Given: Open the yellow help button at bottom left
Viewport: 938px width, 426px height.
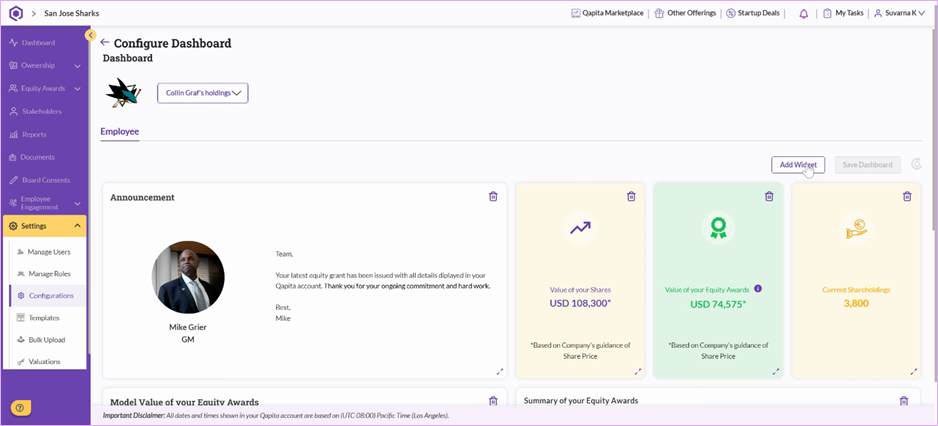Looking at the screenshot, I should (x=20, y=408).
